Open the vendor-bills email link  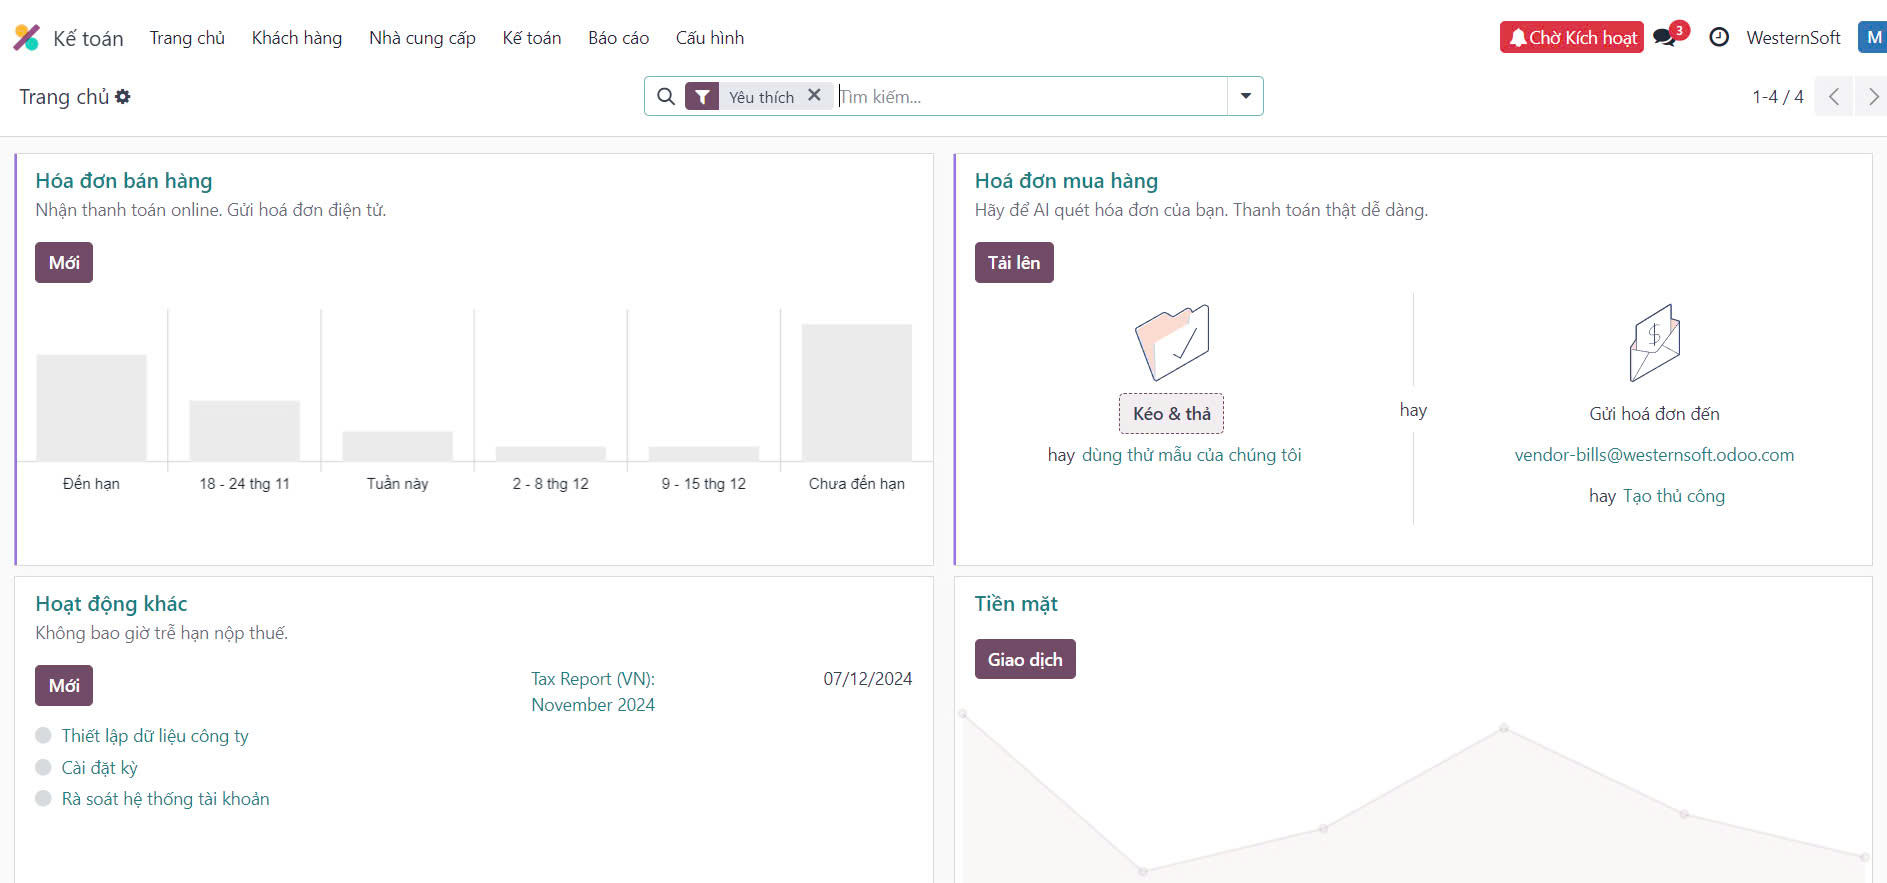pyautogui.click(x=1654, y=455)
